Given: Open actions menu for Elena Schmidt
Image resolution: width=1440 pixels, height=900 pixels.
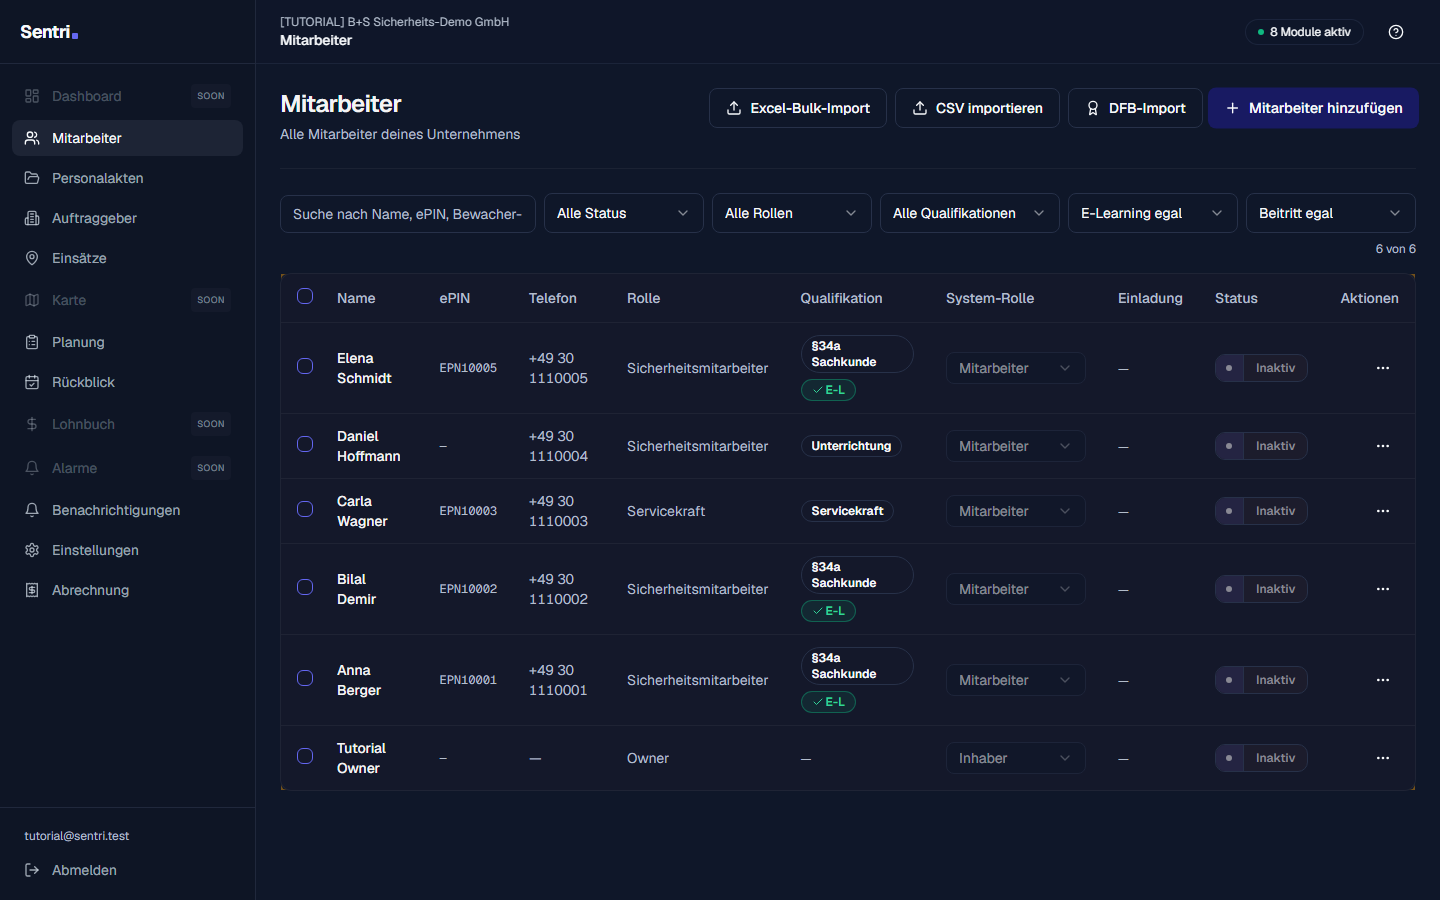Looking at the screenshot, I should coord(1383,368).
